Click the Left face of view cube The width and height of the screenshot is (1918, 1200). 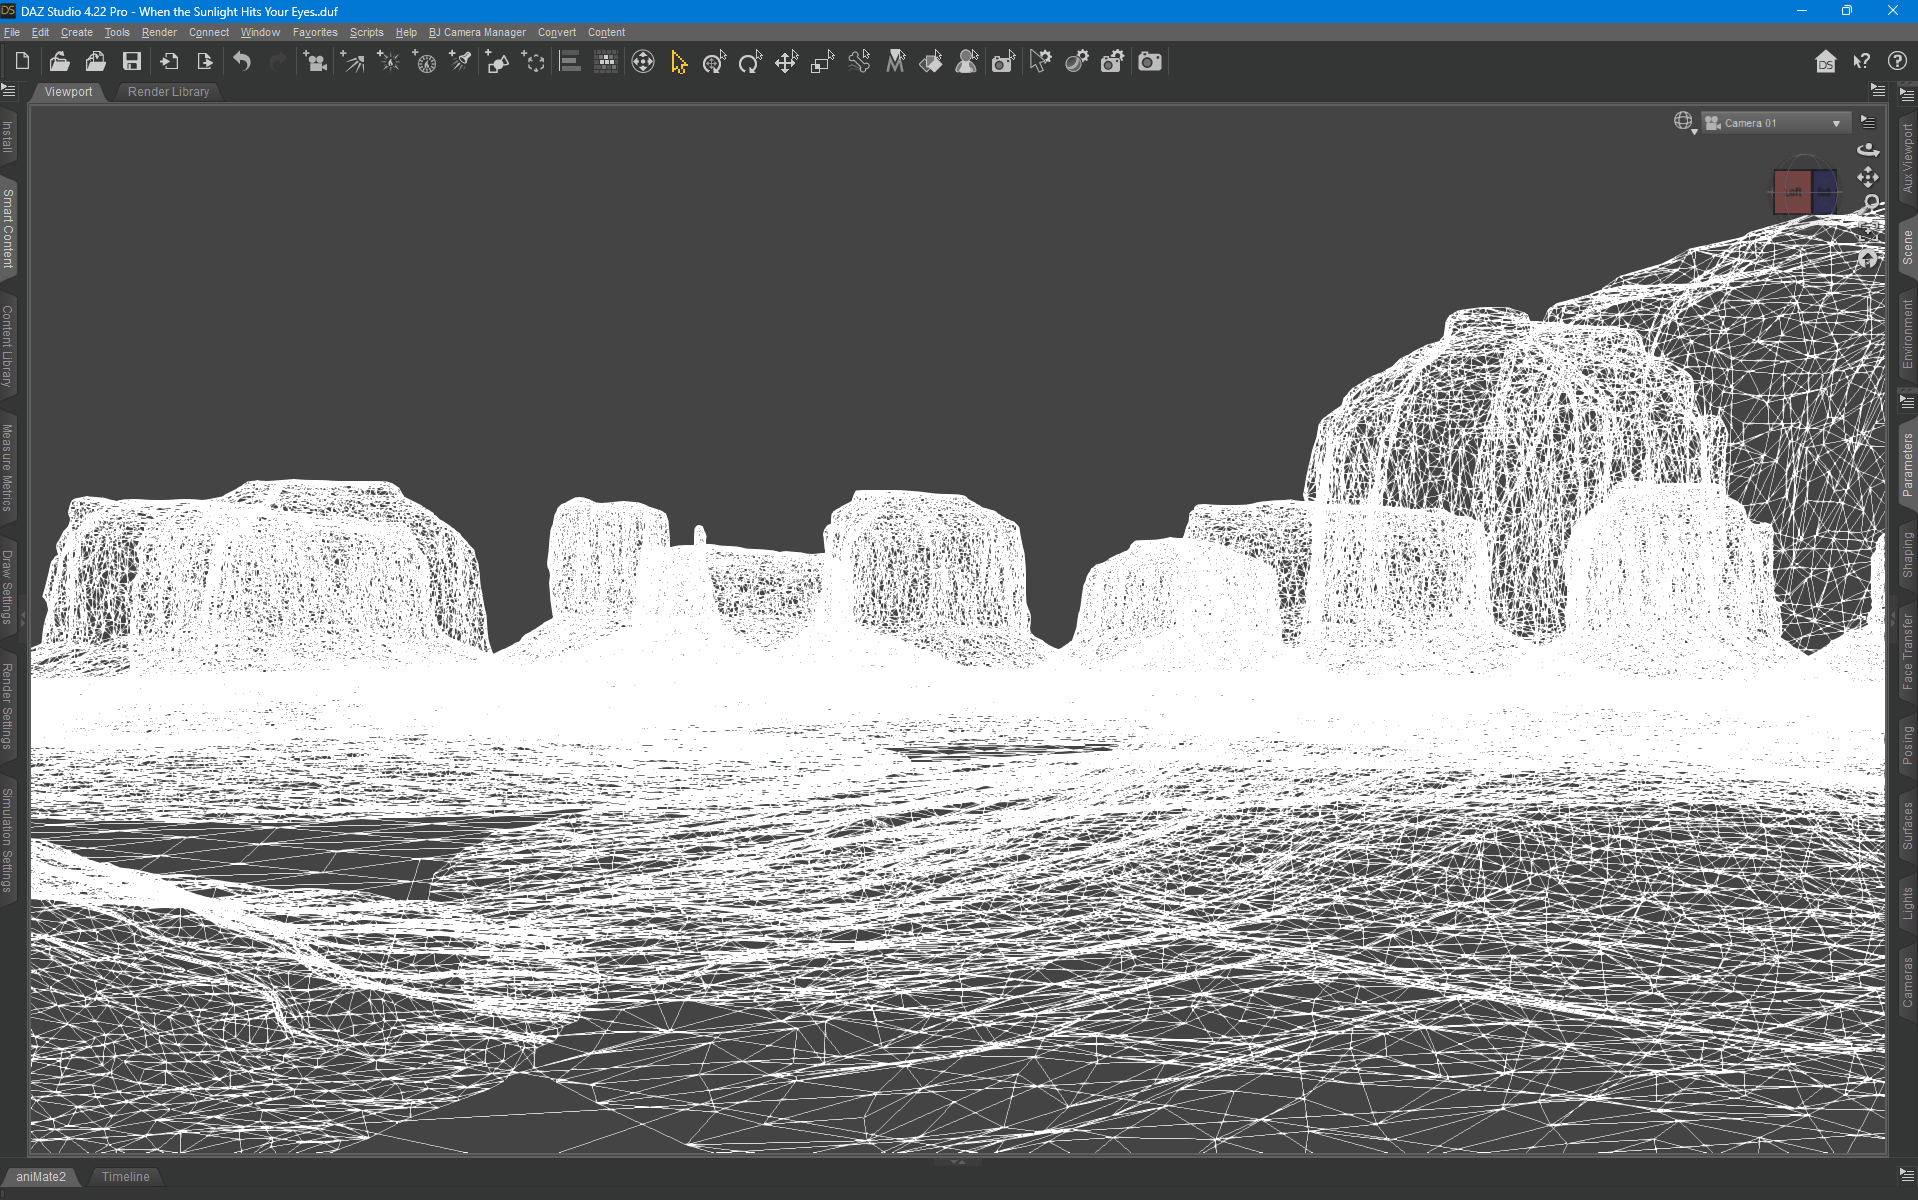pyautogui.click(x=1793, y=191)
